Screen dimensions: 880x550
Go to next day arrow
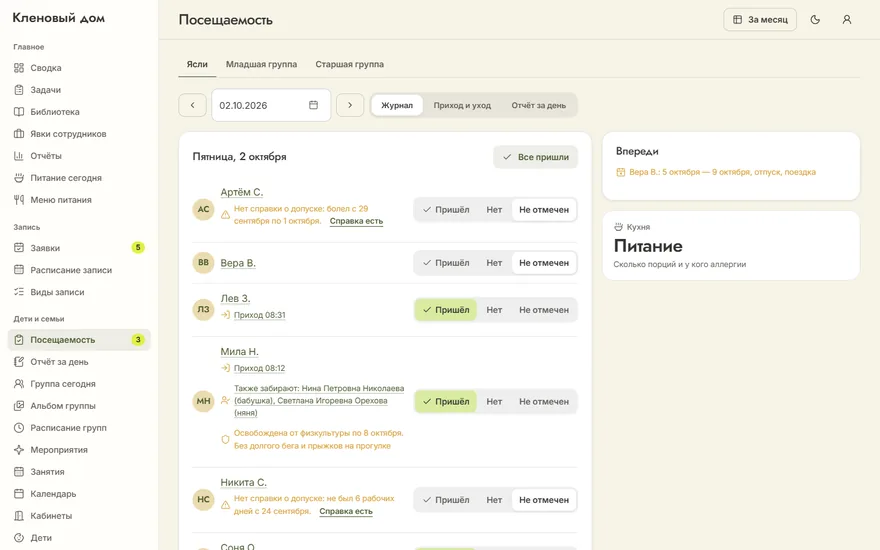[350, 105]
